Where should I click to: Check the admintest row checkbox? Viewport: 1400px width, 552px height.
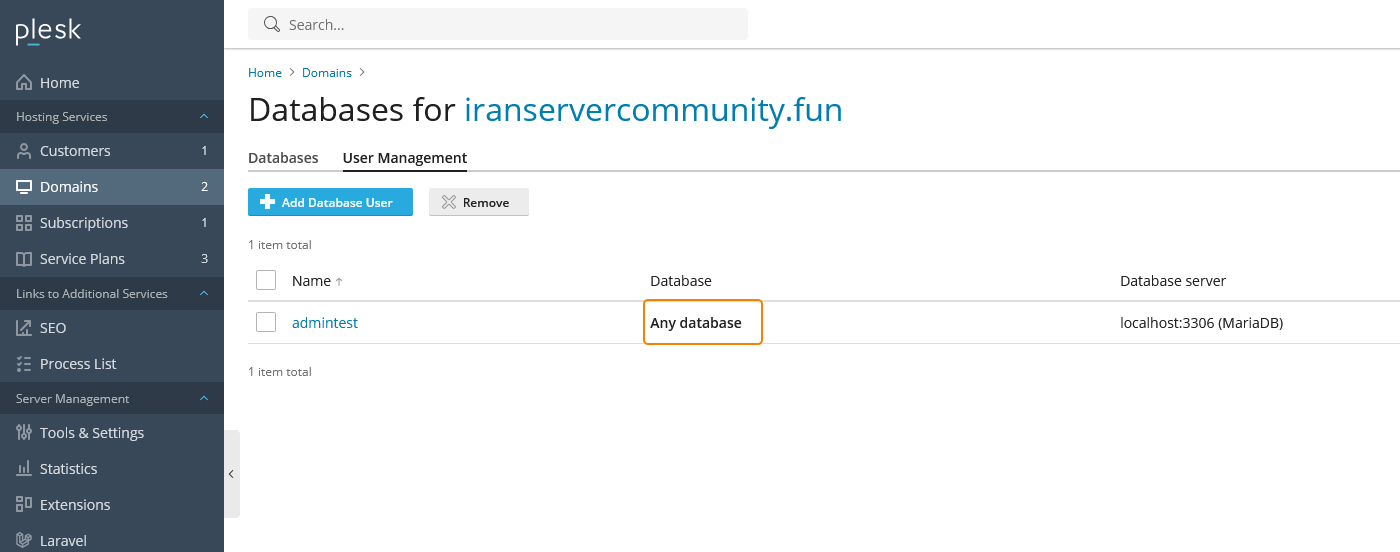click(266, 322)
